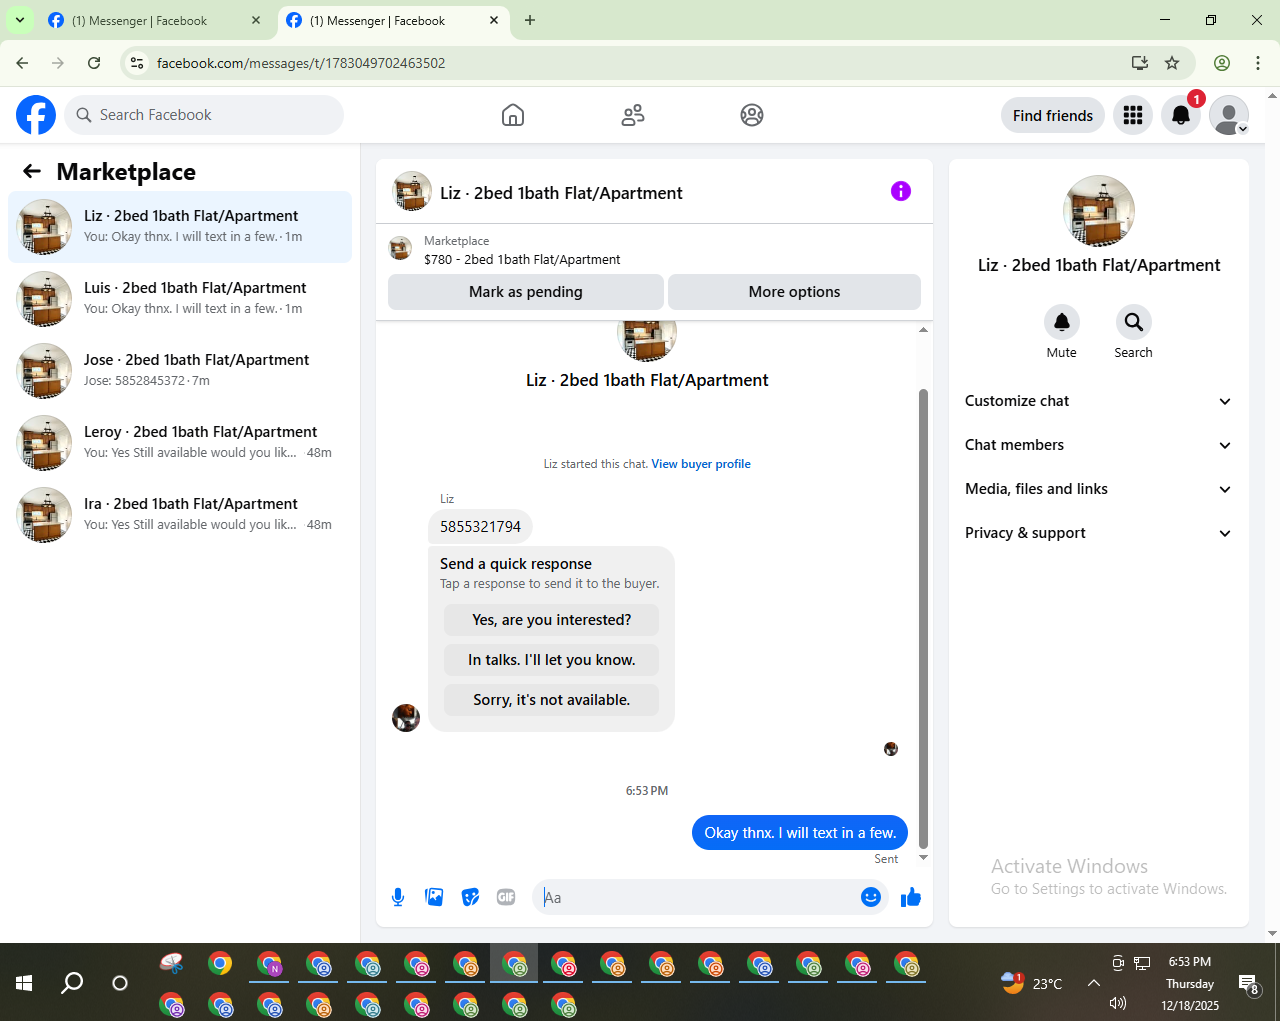1280x1021 pixels.
Task: Open the Luis conversation in the list
Action: click(180, 299)
